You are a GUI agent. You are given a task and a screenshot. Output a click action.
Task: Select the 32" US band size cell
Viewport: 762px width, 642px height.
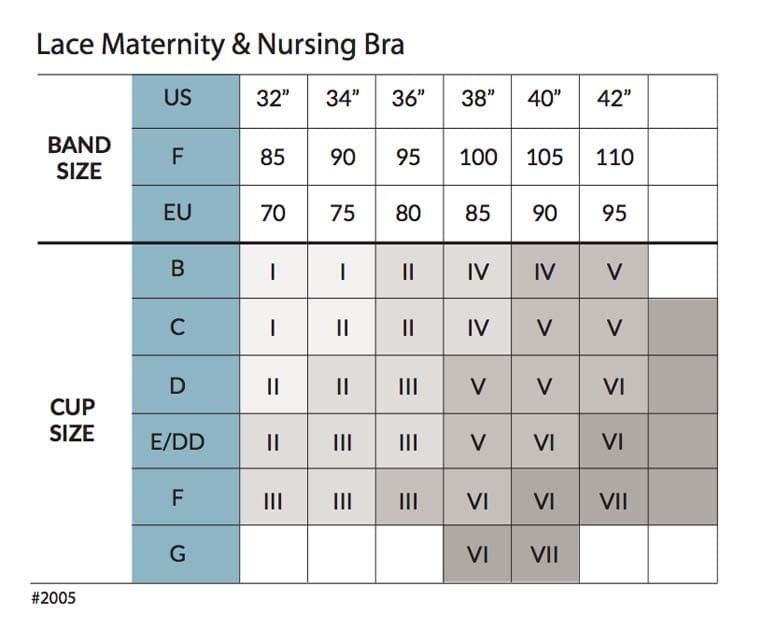tap(273, 101)
